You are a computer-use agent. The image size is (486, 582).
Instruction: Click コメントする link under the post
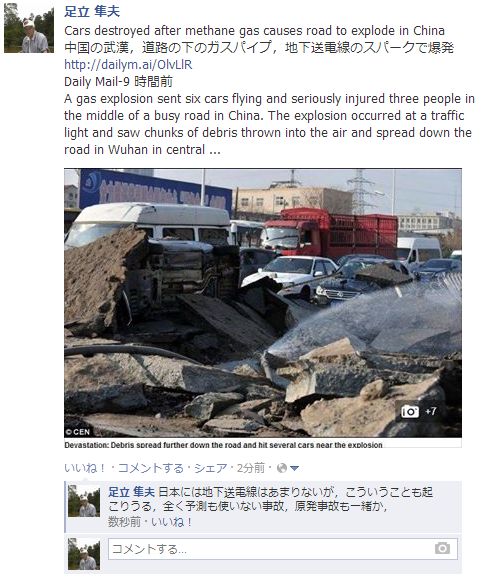point(151,468)
